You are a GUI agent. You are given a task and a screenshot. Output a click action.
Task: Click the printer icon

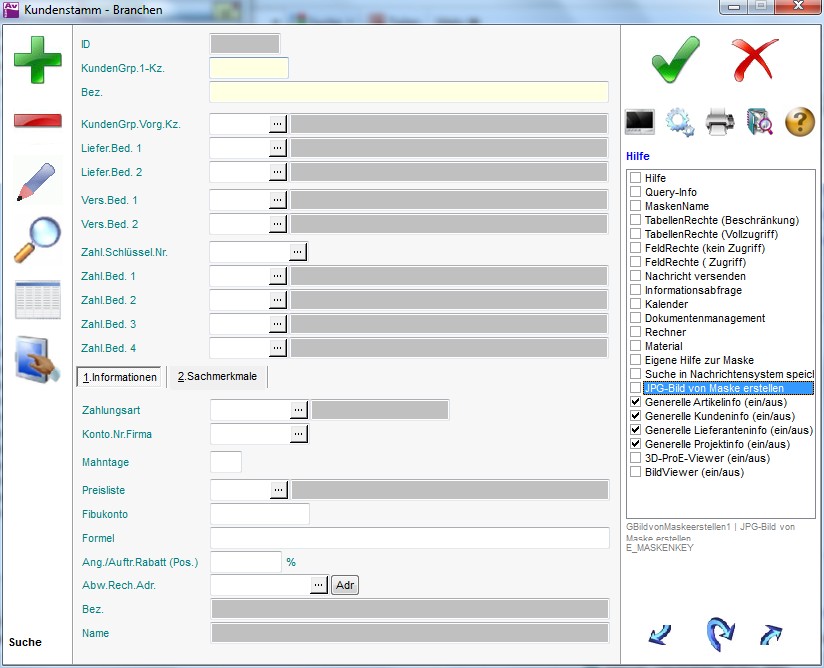721,122
